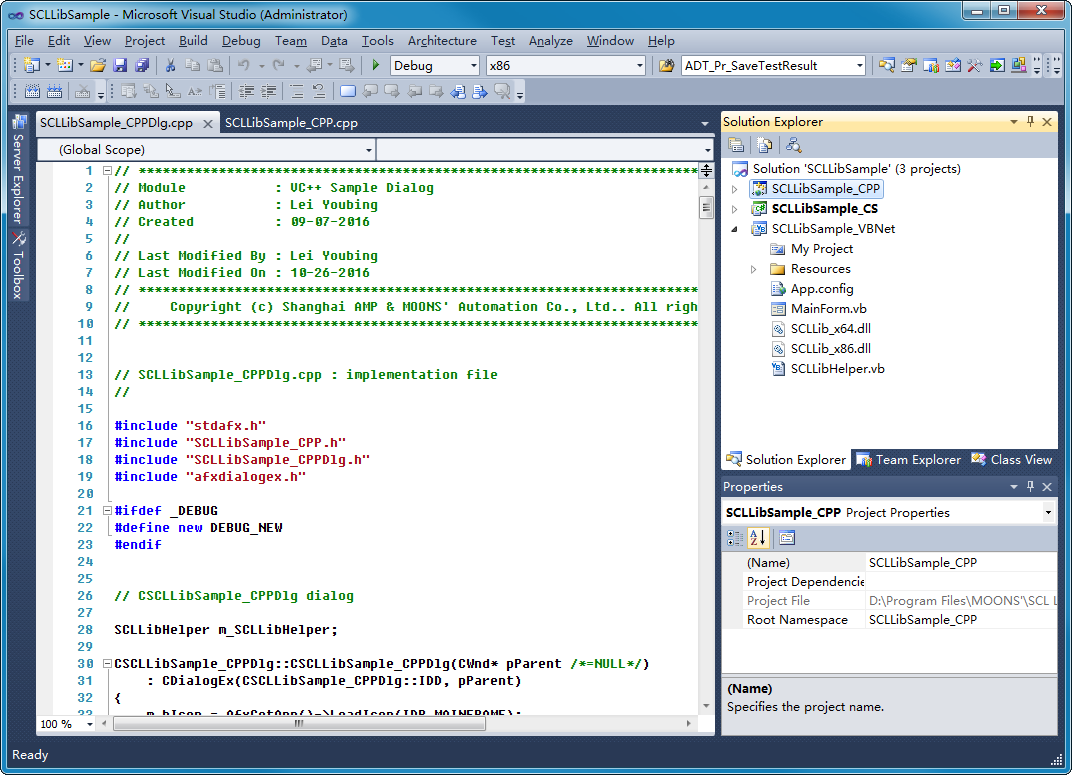1072x775 pixels.
Task: Collapse the SCLLibSample_VBNet project node
Action: (x=735, y=229)
